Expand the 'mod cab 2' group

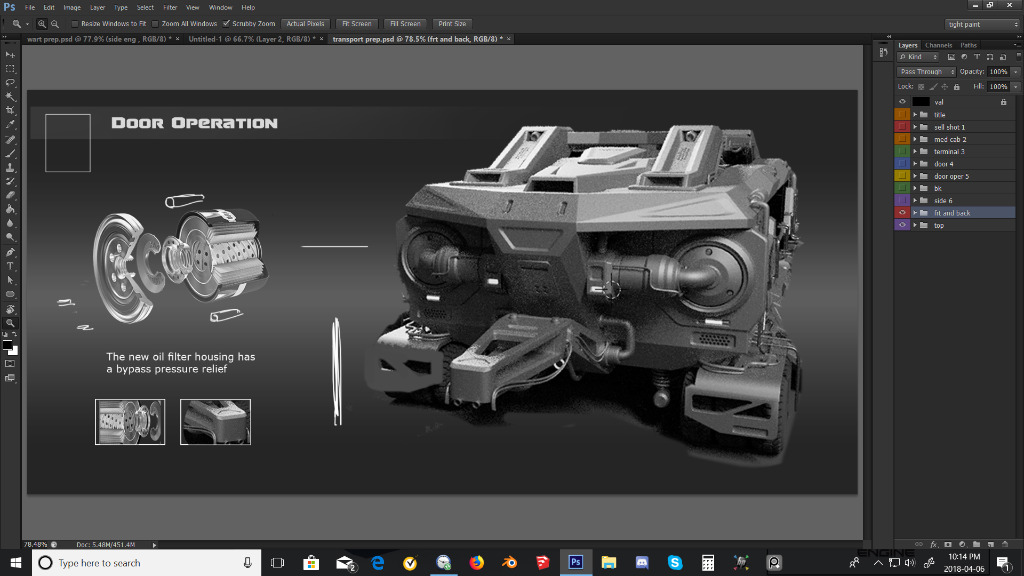(915, 139)
